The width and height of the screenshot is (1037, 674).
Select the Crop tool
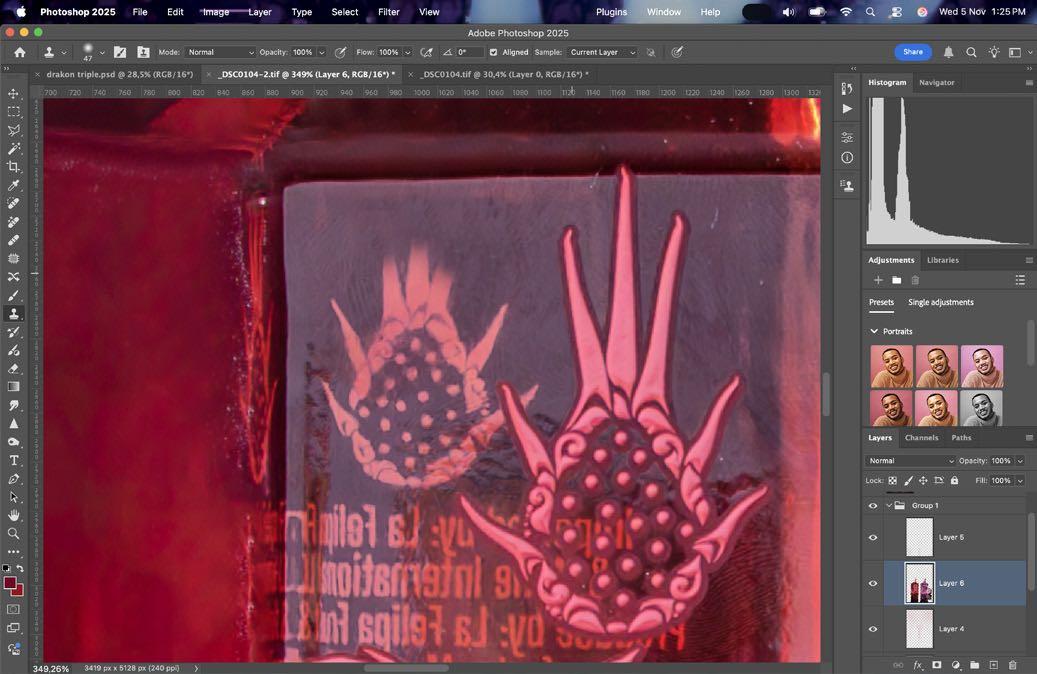click(x=13, y=167)
